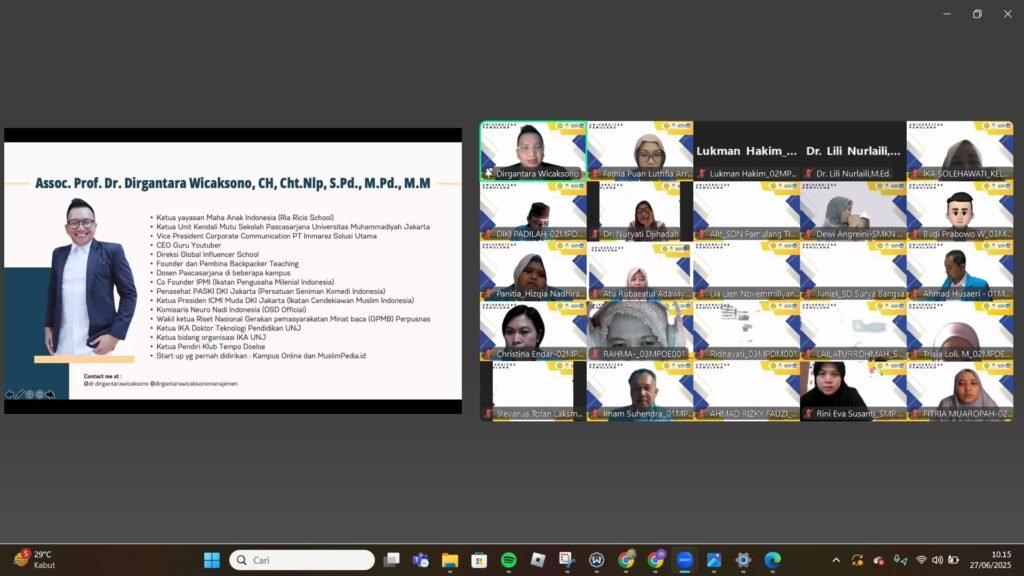
Task: Open Spotify from the taskbar
Action: 508,560
